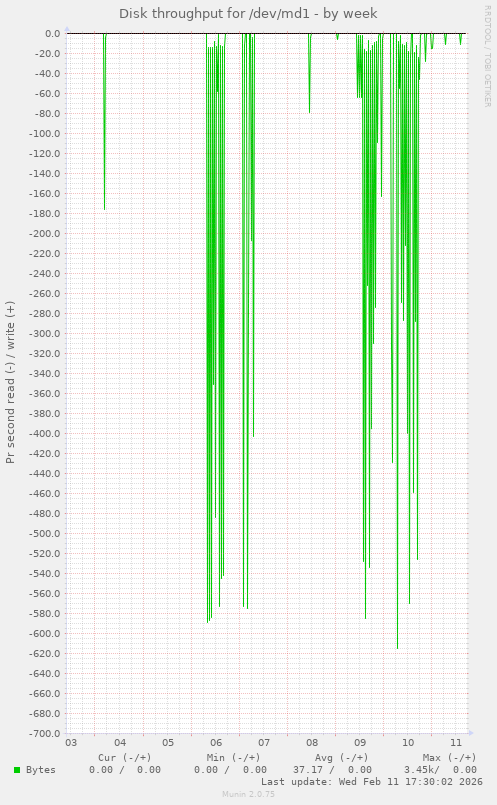The height and width of the screenshot is (805, 497).
Task: Click the 'Min (-/+)' column header
Action: (234, 757)
